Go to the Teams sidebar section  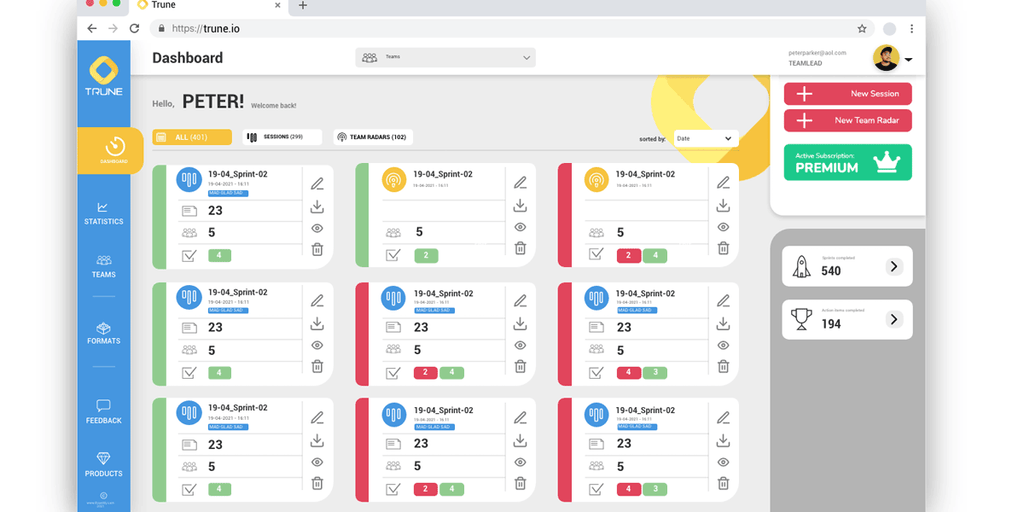[103, 266]
